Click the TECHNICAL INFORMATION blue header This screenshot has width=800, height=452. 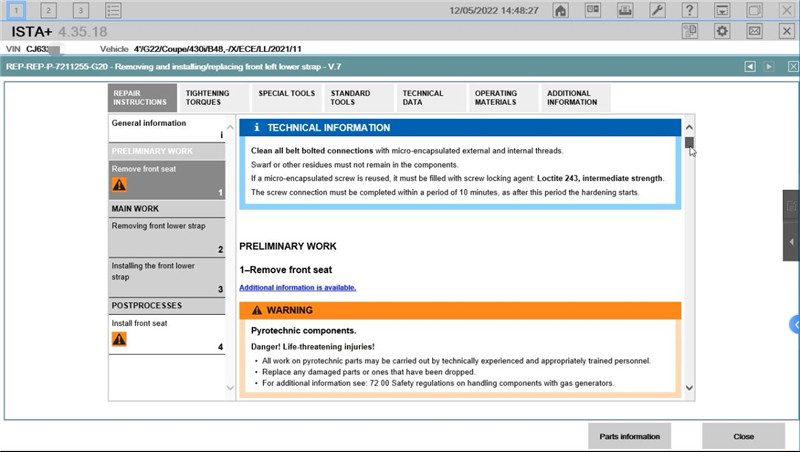coord(460,128)
